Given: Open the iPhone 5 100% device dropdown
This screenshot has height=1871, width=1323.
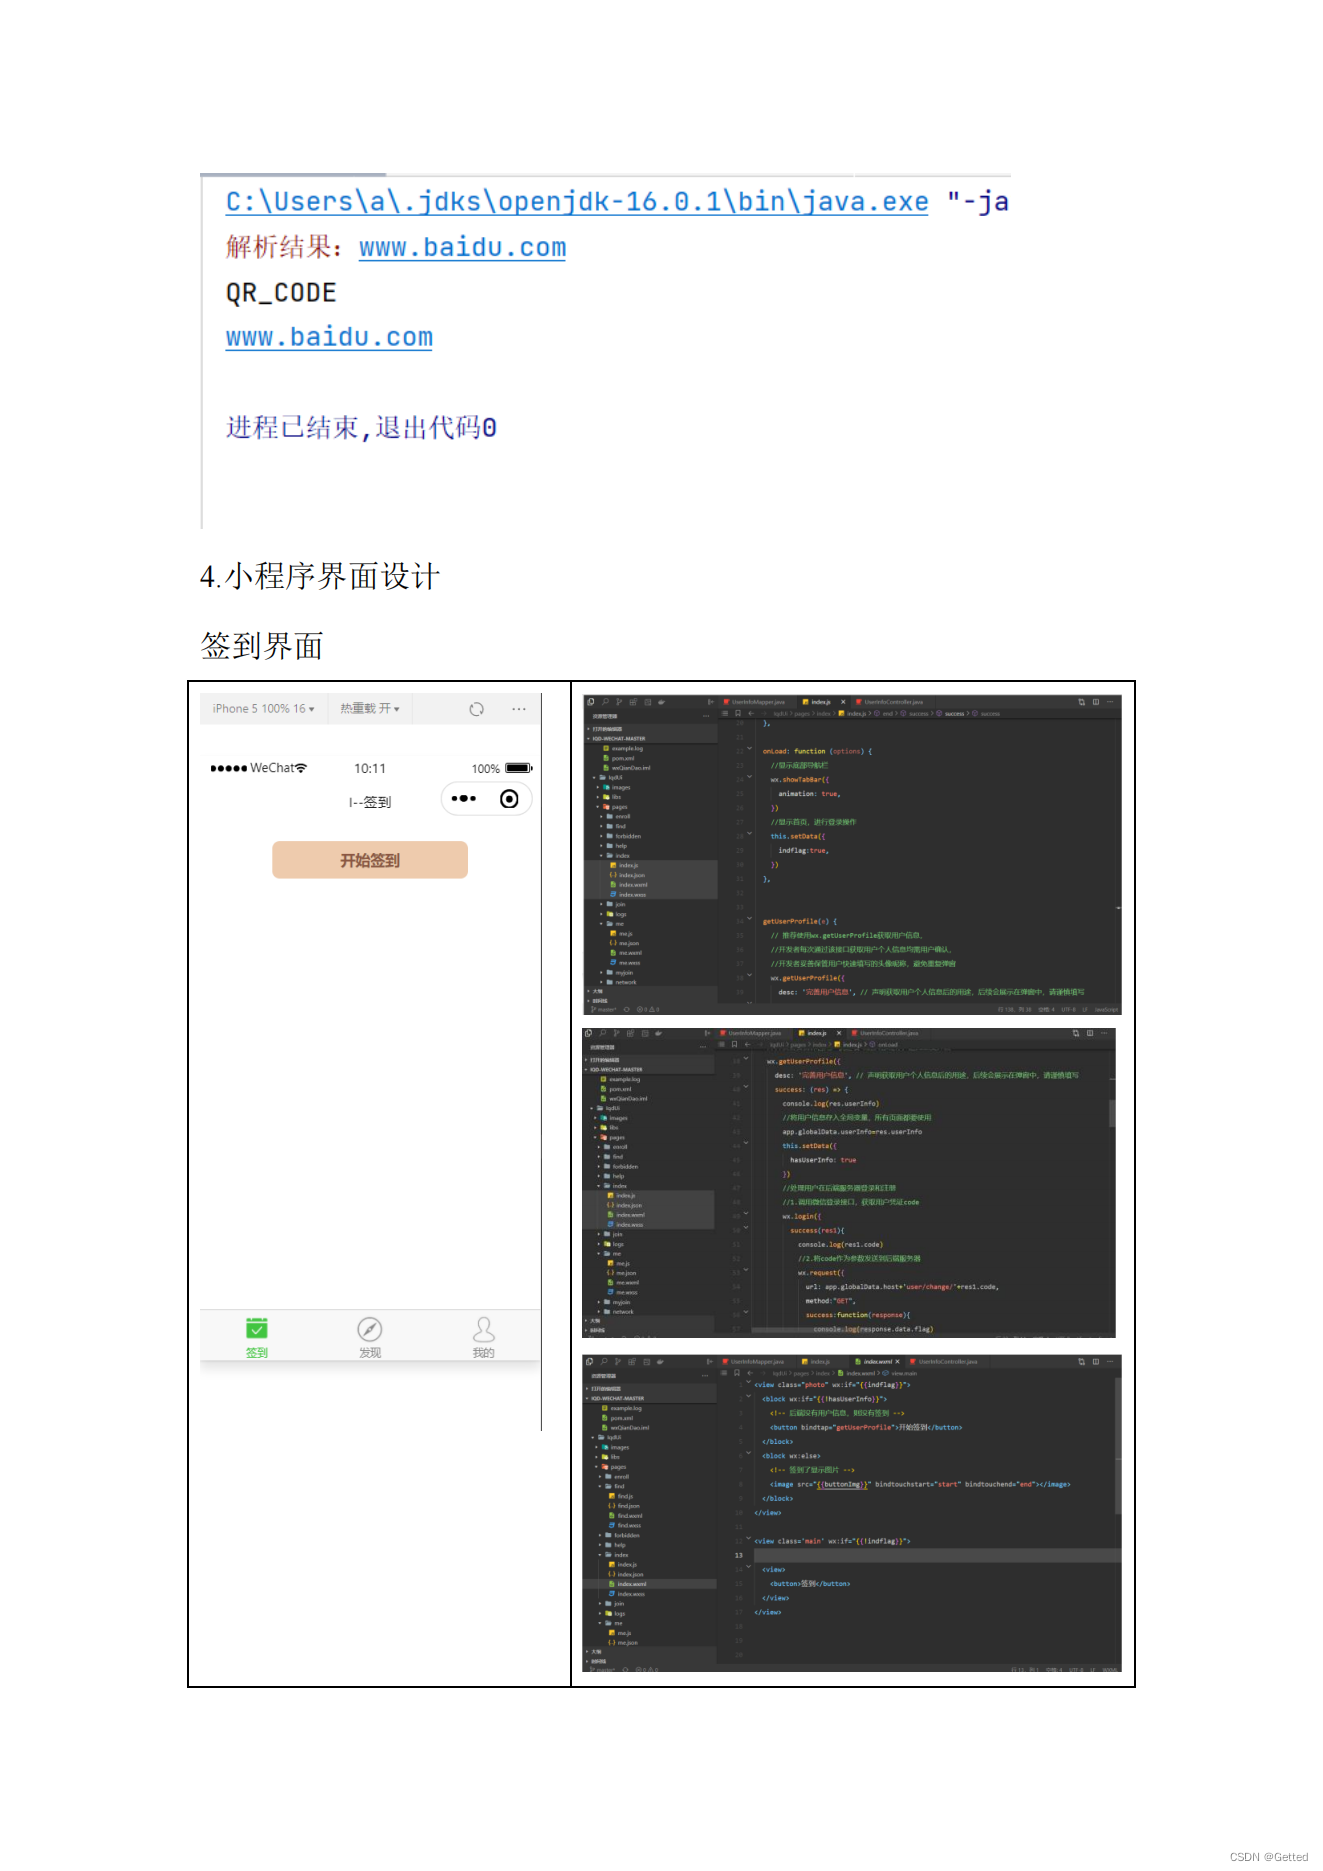Looking at the screenshot, I should (x=263, y=708).
